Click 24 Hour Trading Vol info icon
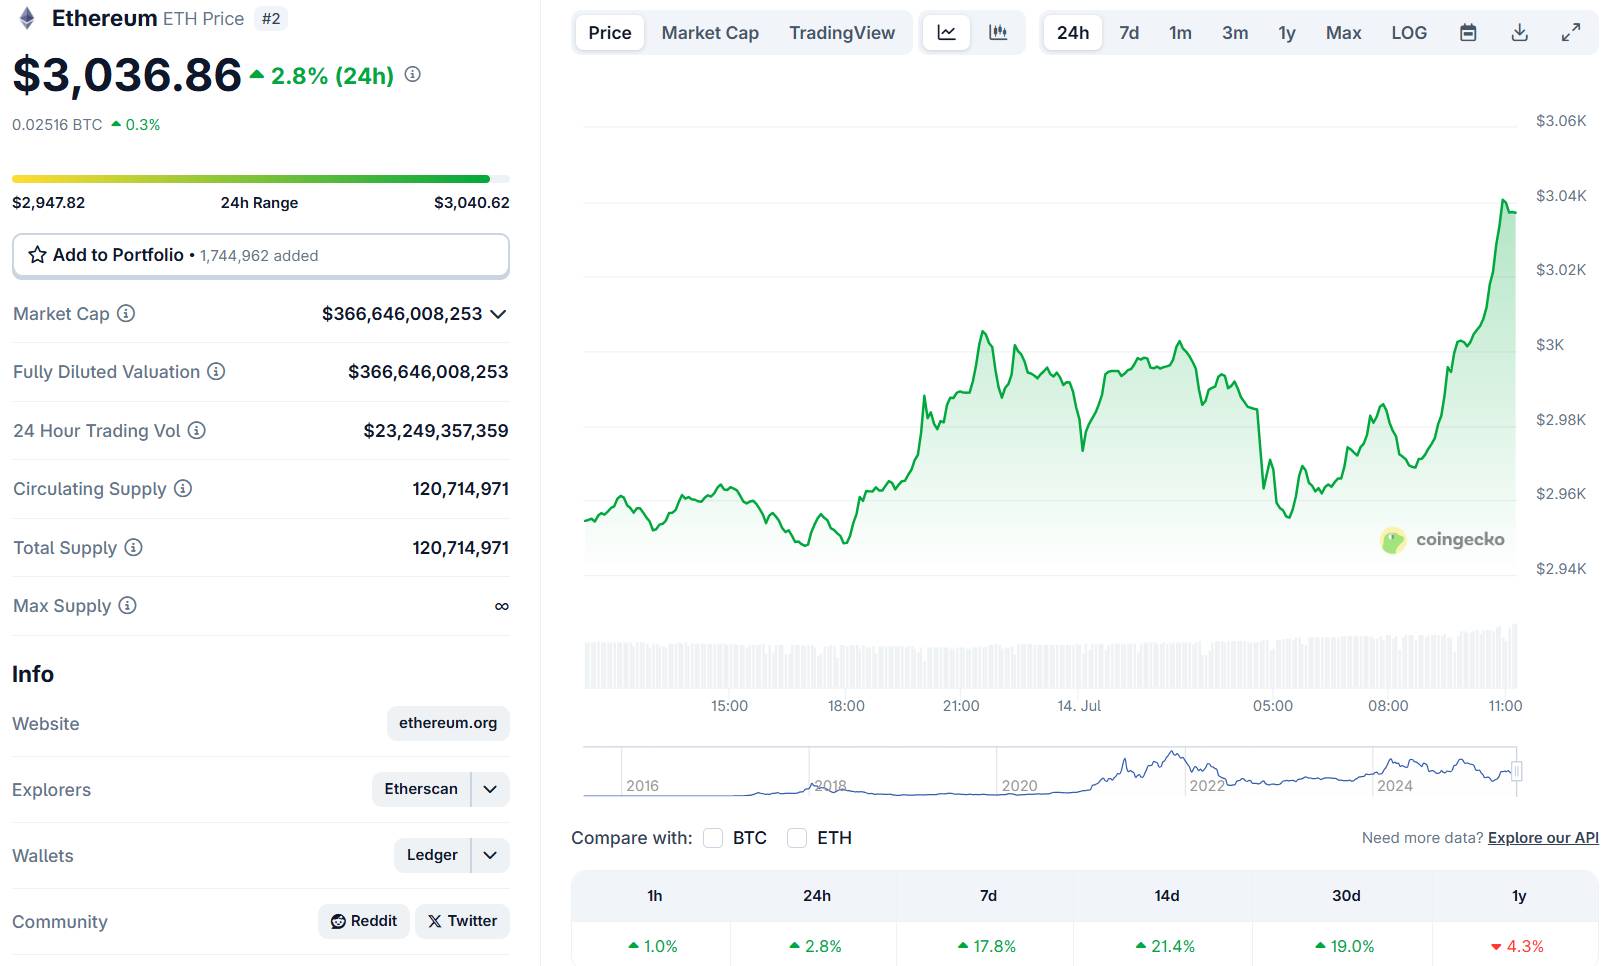Screen dimensions: 1618x966 (x=197, y=430)
